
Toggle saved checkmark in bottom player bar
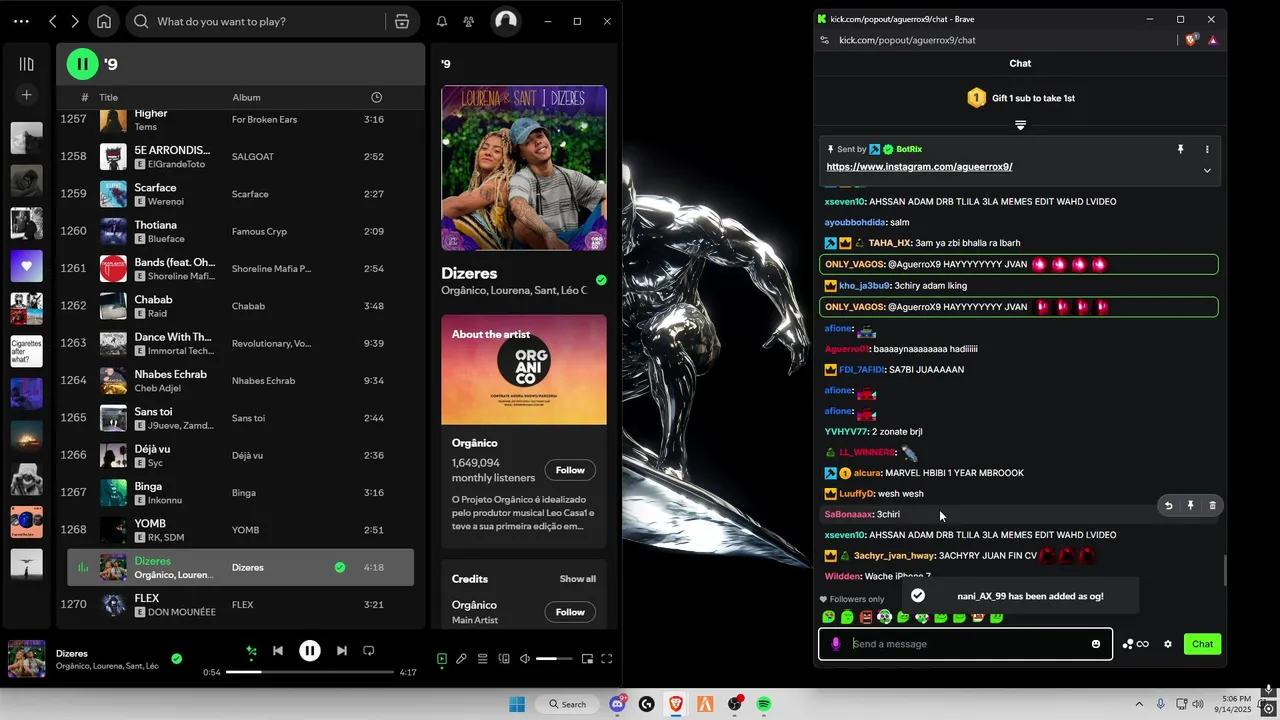(x=176, y=659)
